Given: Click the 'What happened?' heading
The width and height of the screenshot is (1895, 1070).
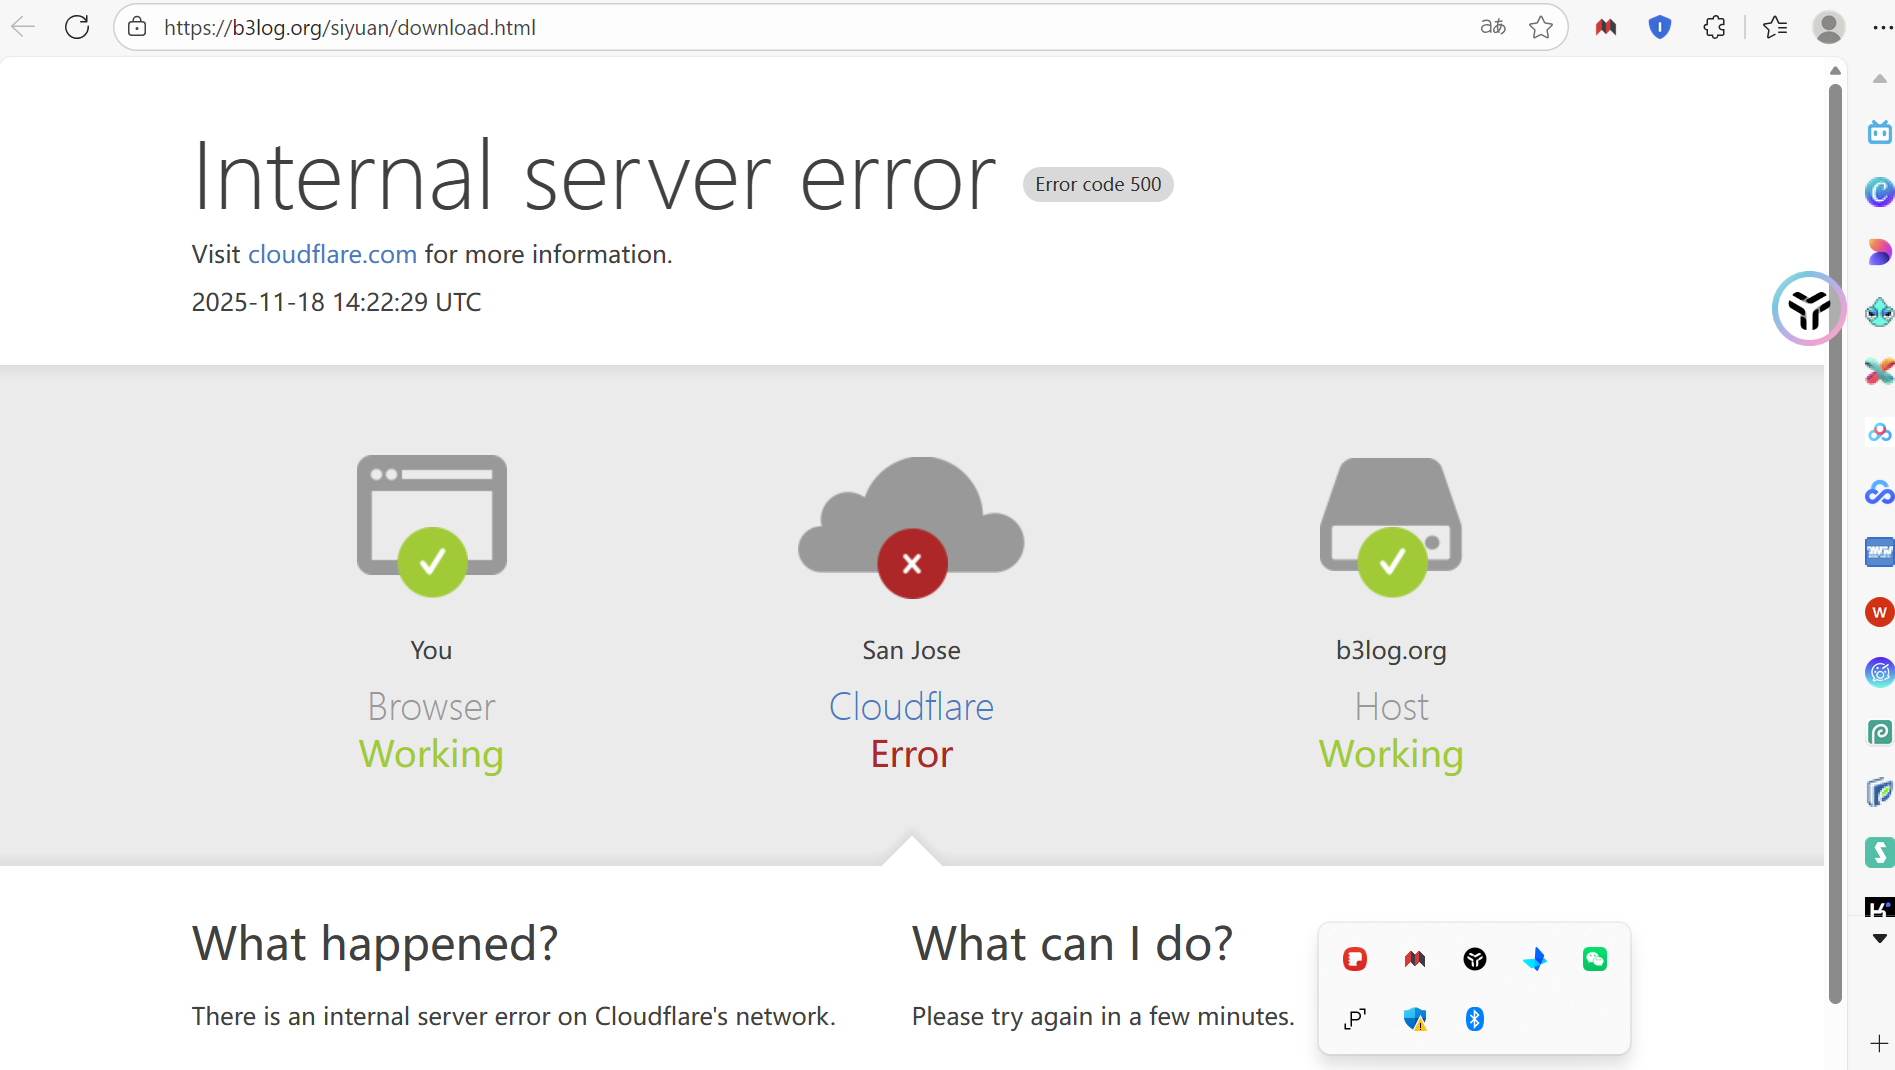Looking at the screenshot, I should (x=375, y=943).
